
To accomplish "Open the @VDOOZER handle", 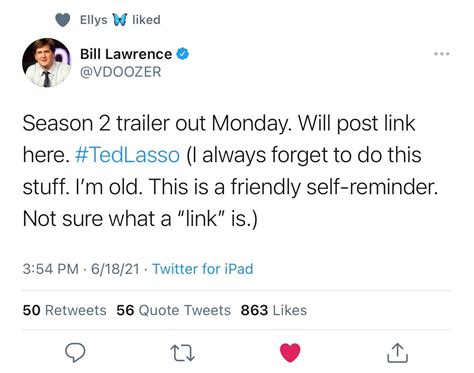I will point(121,72).
